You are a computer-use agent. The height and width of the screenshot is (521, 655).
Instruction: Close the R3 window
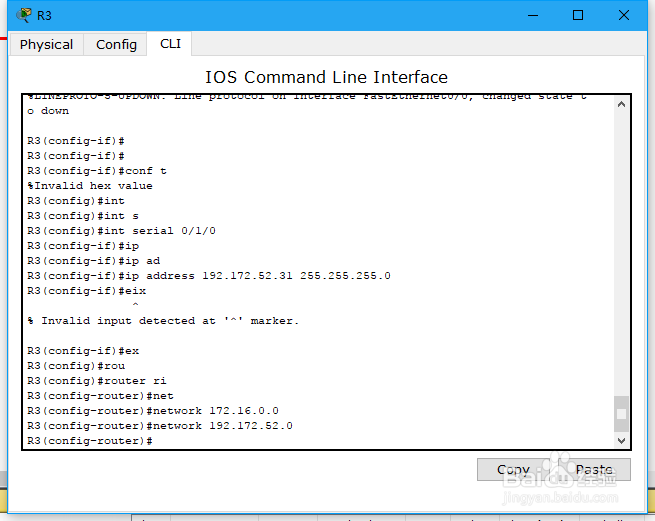[624, 15]
